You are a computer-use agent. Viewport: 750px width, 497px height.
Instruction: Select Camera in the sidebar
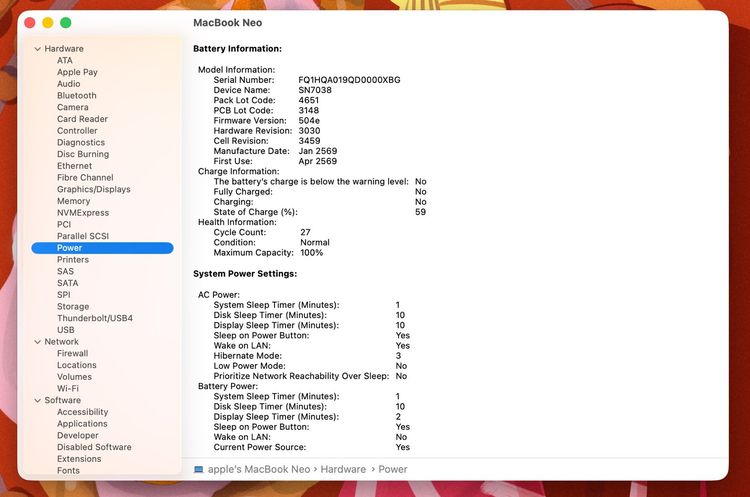73,107
